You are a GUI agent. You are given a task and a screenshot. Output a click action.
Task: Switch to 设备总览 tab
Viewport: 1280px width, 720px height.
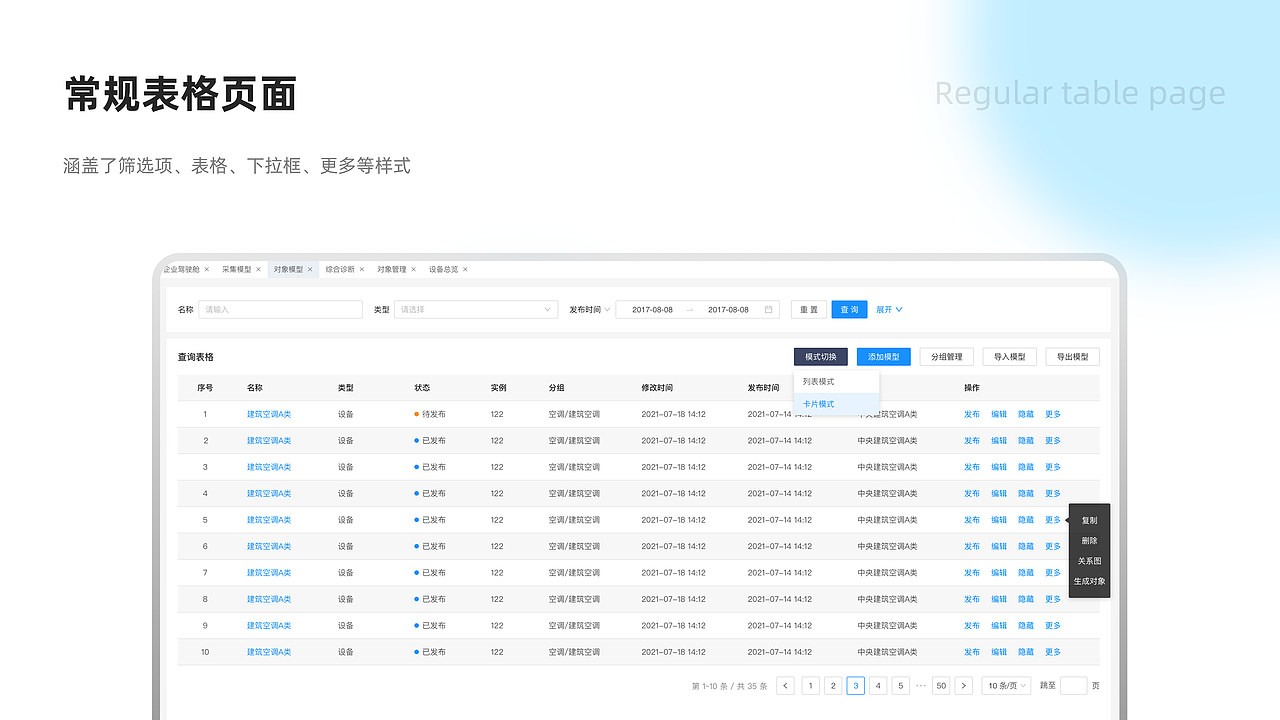coord(444,270)
